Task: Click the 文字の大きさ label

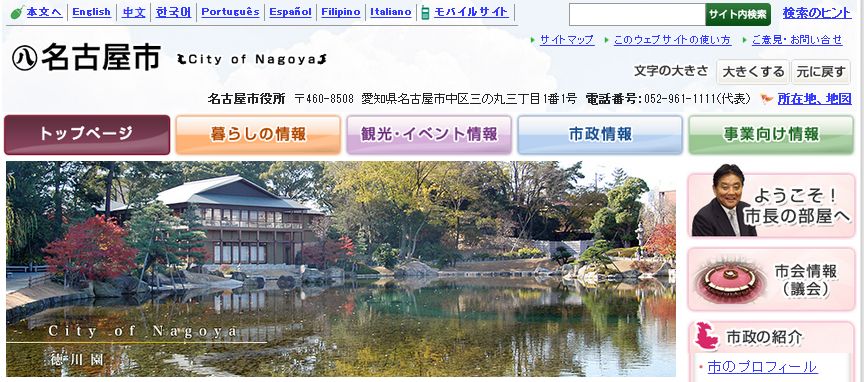Action: coord(671,71)
